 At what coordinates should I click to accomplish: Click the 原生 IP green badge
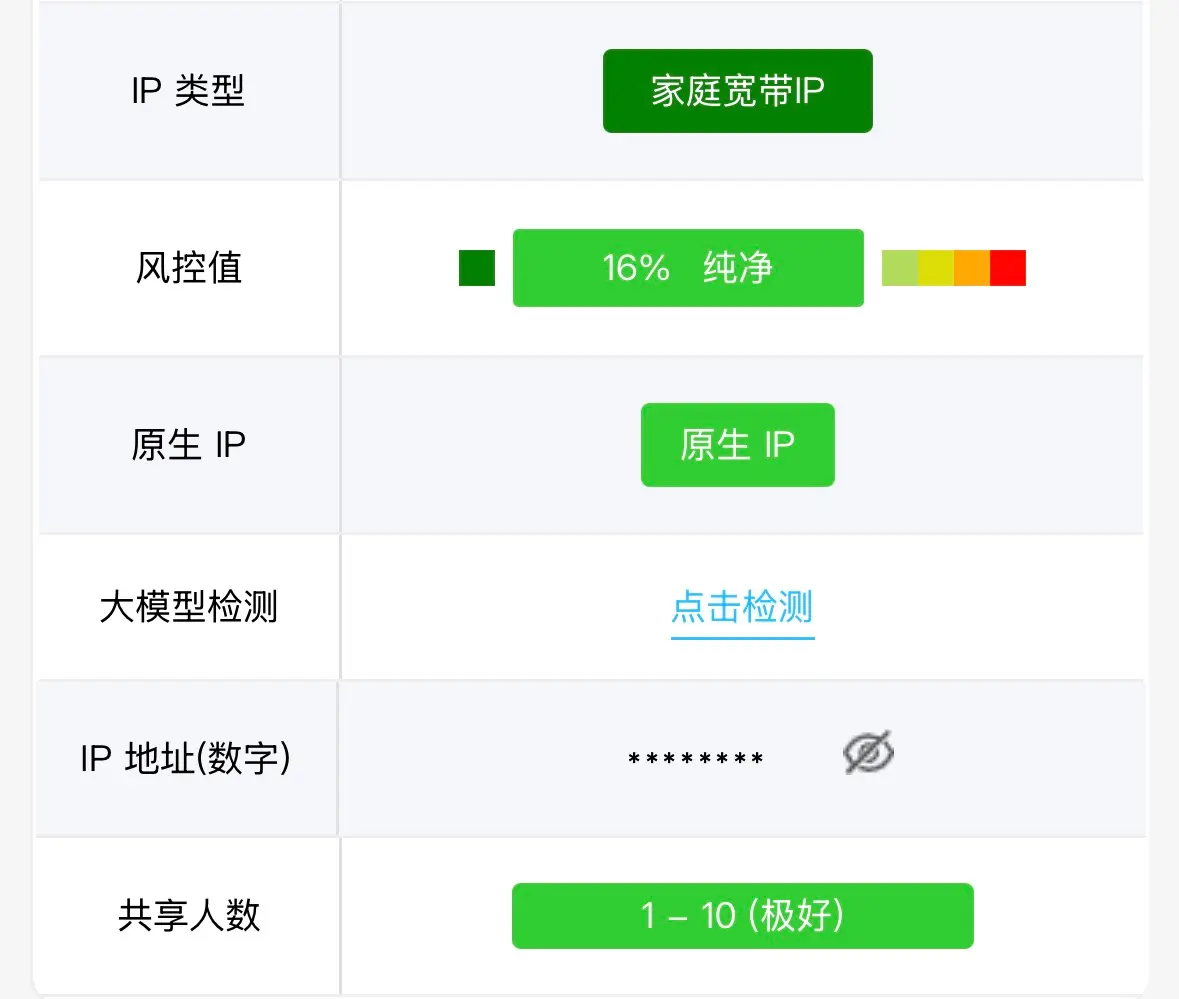(x=737, y=445)
